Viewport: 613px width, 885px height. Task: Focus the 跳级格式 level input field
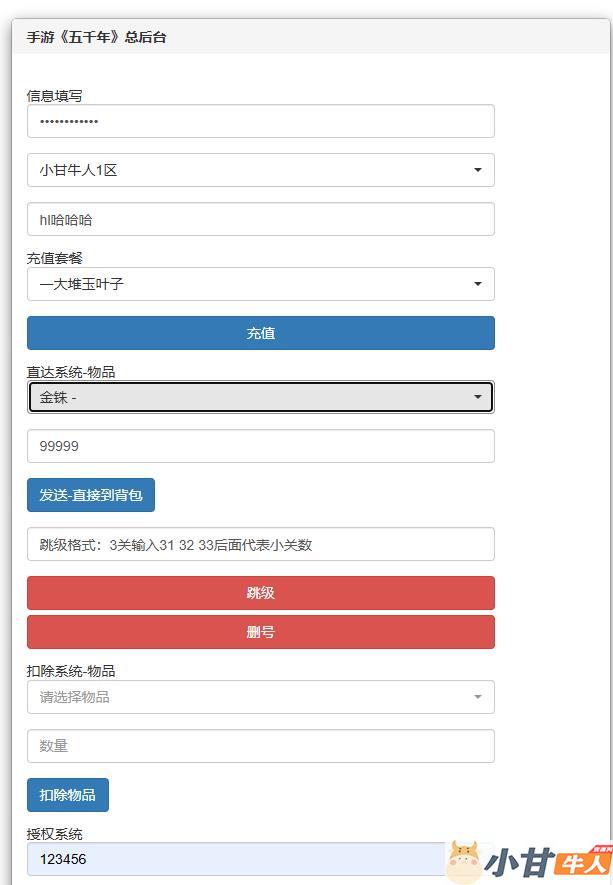(x=260, y=544)
